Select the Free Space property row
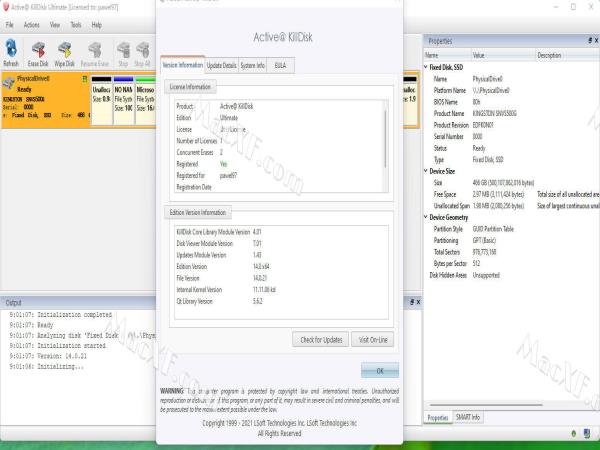The width and height of the screenshot is (600, 450). [x=512, y=194]
